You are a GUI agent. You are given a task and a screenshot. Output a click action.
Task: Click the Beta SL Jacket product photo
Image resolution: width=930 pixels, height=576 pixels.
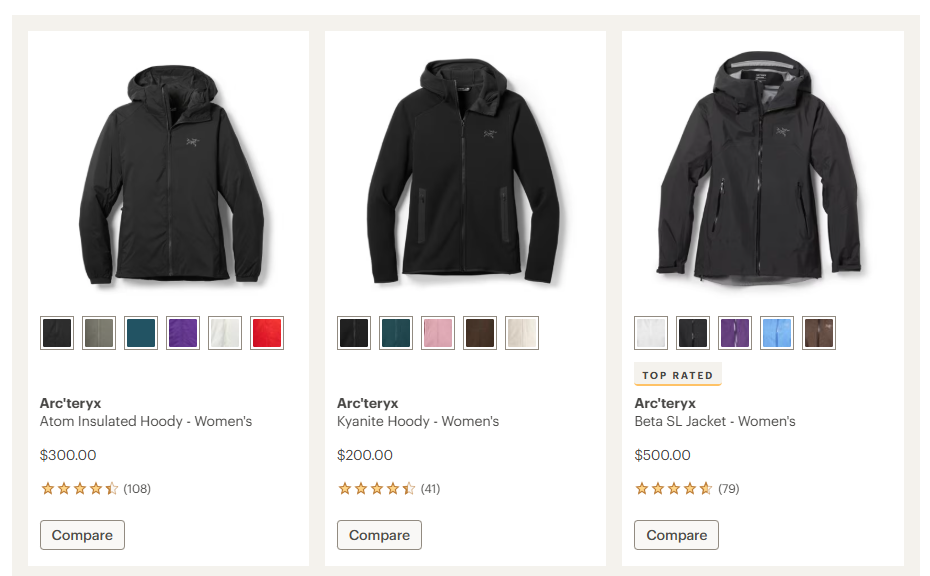pos(762,170)
